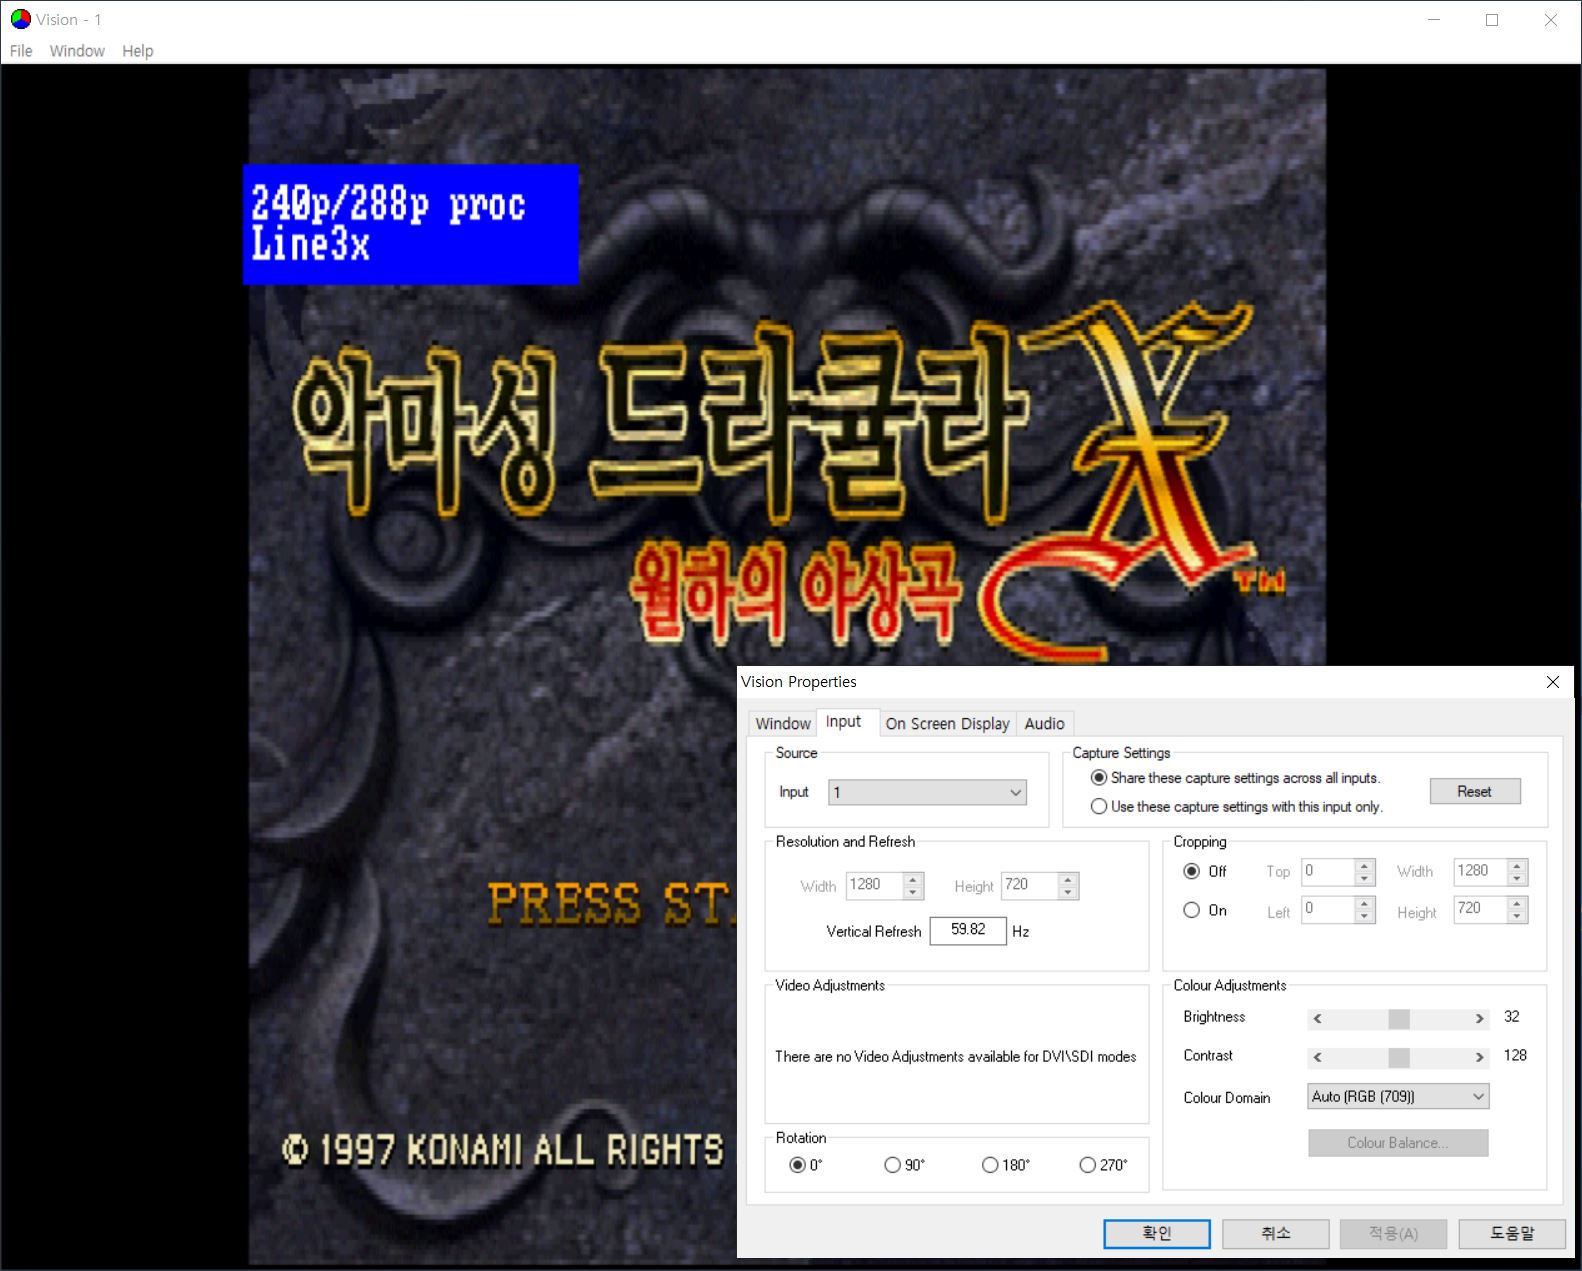Click the resolution Height field showing 720
This screenshot has width=1582, height=1271.
pos(1029,885)
